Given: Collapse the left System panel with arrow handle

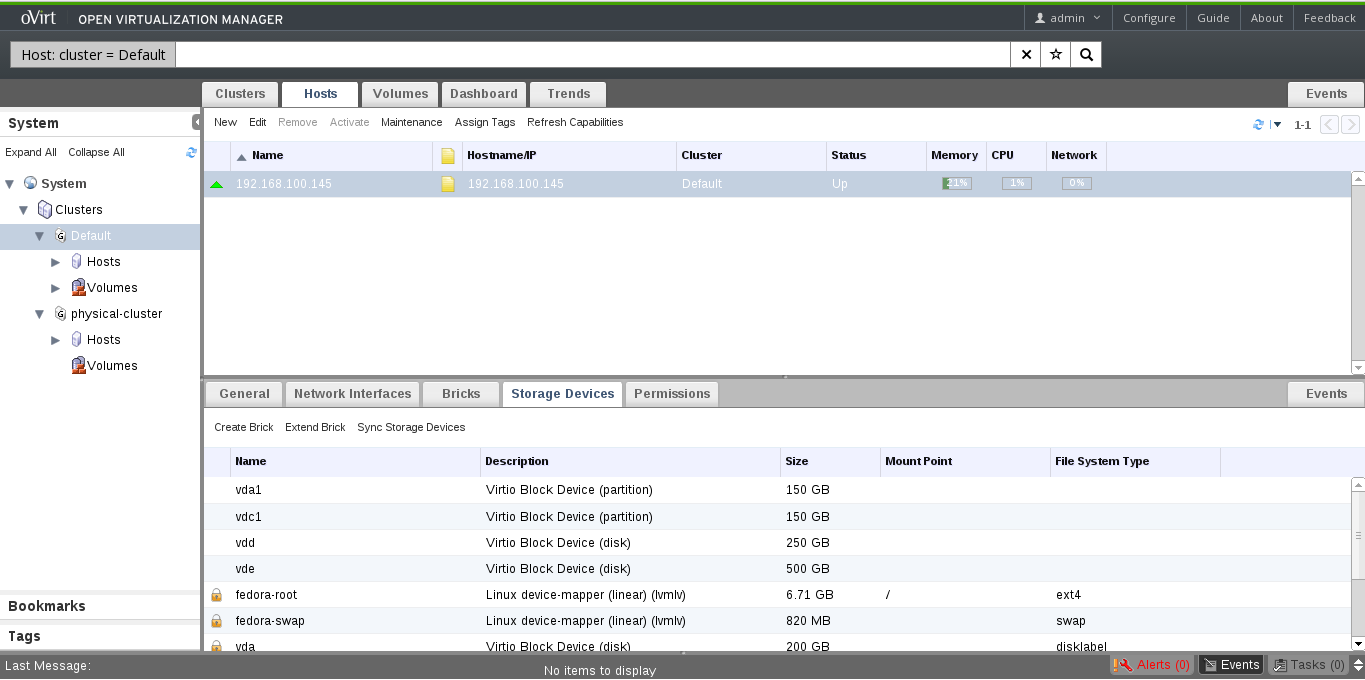Looking at the screenshot, I should pyautogui.click(x=197, y=122).
